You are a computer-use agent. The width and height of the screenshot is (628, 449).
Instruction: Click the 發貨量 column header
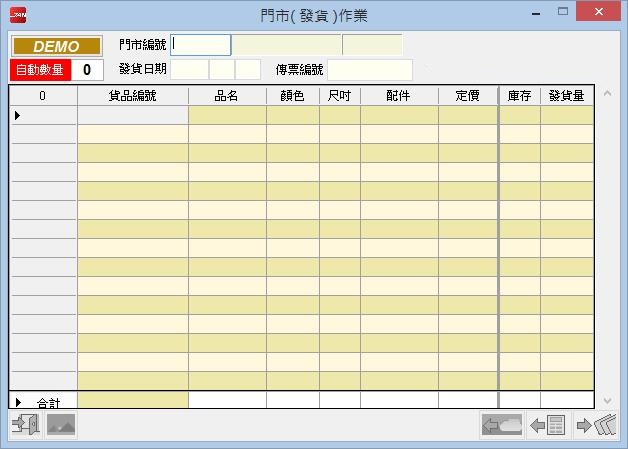tap(567, 96)
